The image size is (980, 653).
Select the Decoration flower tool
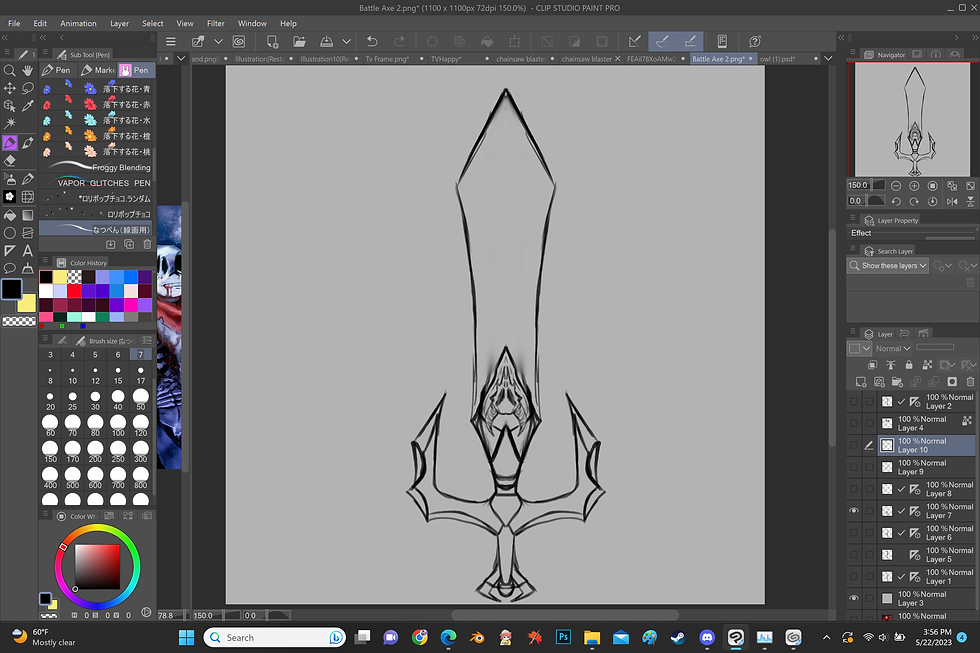[x=9, y=197]
